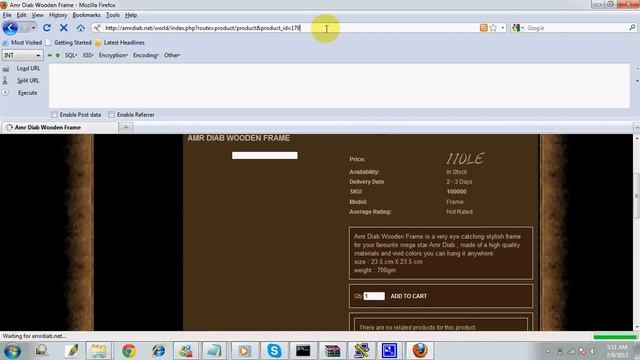Open Getting Started bookmark
Image resolution: width=640 pixels, height=360 pixels.
point(69,42)
